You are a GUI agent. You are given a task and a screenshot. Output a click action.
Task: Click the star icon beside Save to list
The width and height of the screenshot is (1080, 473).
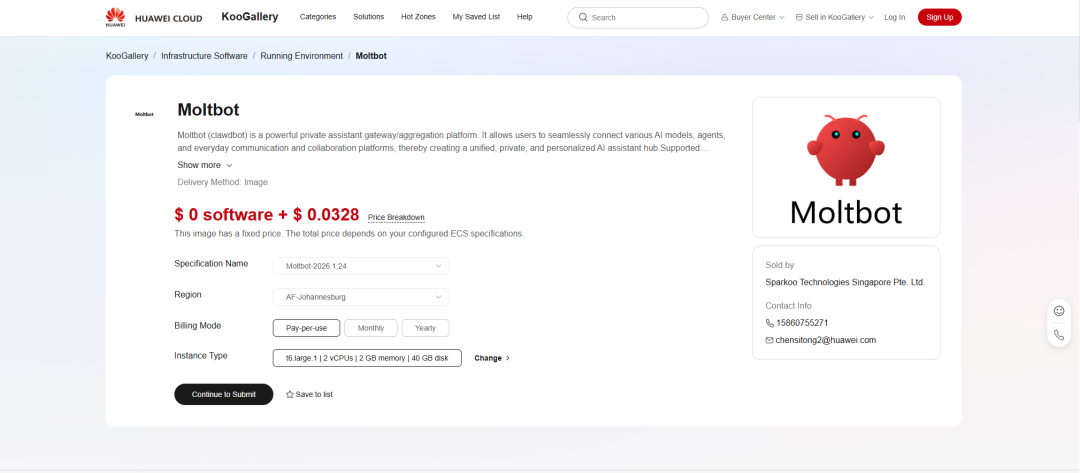pyautogui.click(x=289, y=395)
